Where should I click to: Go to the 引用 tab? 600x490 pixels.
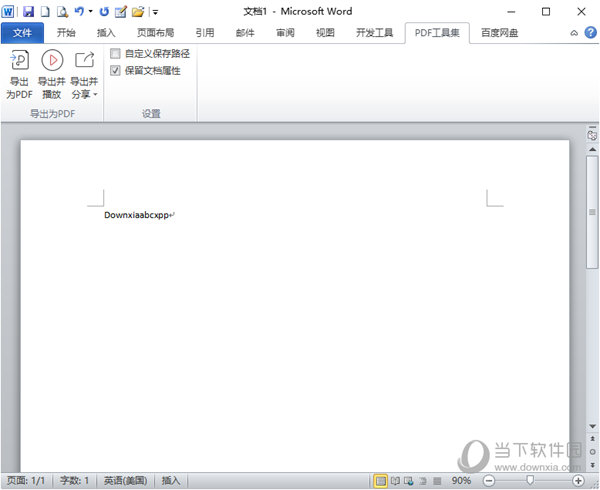205,33
